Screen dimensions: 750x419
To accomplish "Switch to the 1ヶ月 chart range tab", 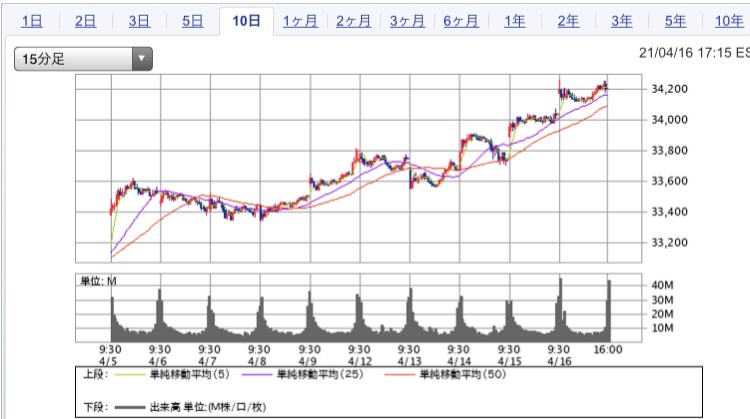I will pyautogui.click(x=300, y=21).
